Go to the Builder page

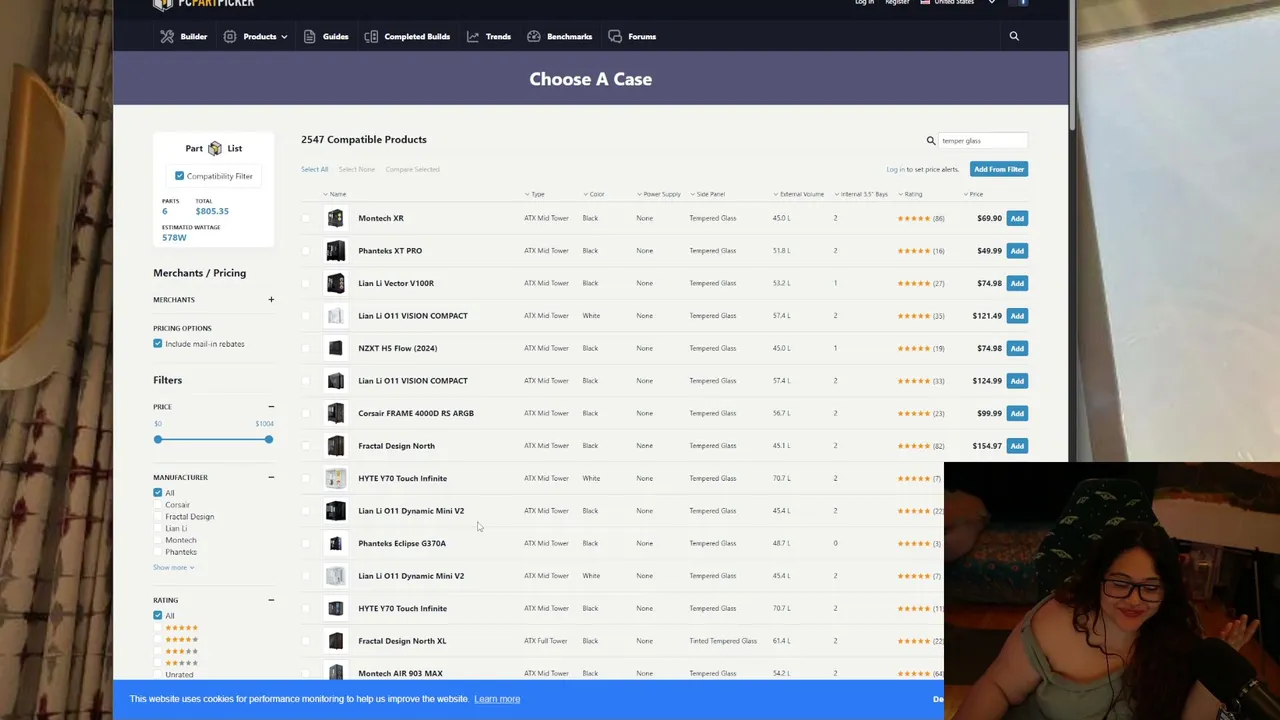184,36
